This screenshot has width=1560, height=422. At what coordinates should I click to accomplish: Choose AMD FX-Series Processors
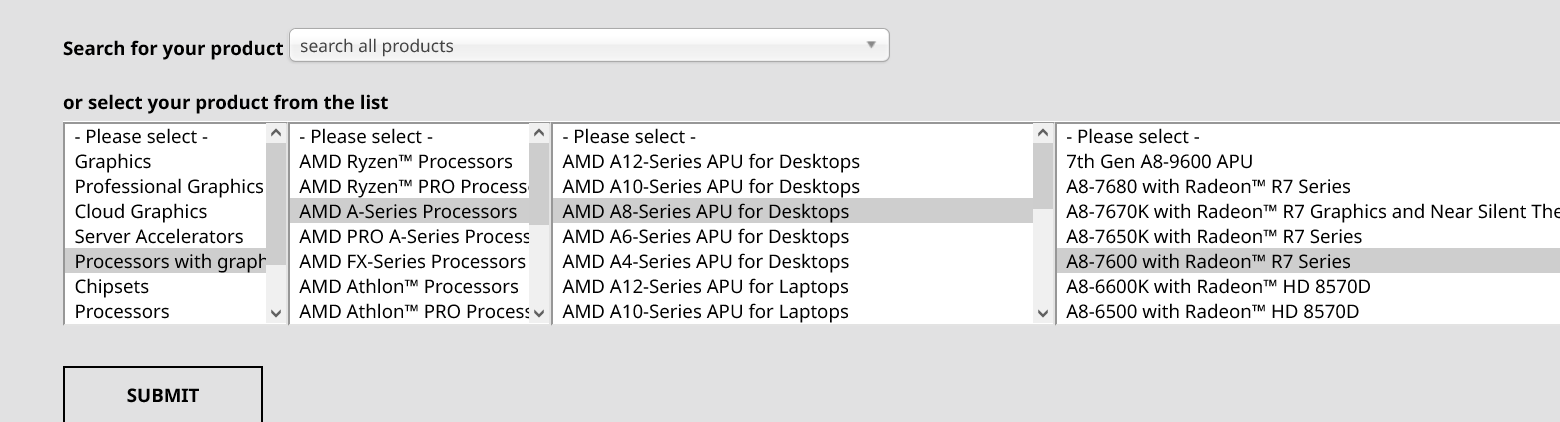tap(410, 261)
